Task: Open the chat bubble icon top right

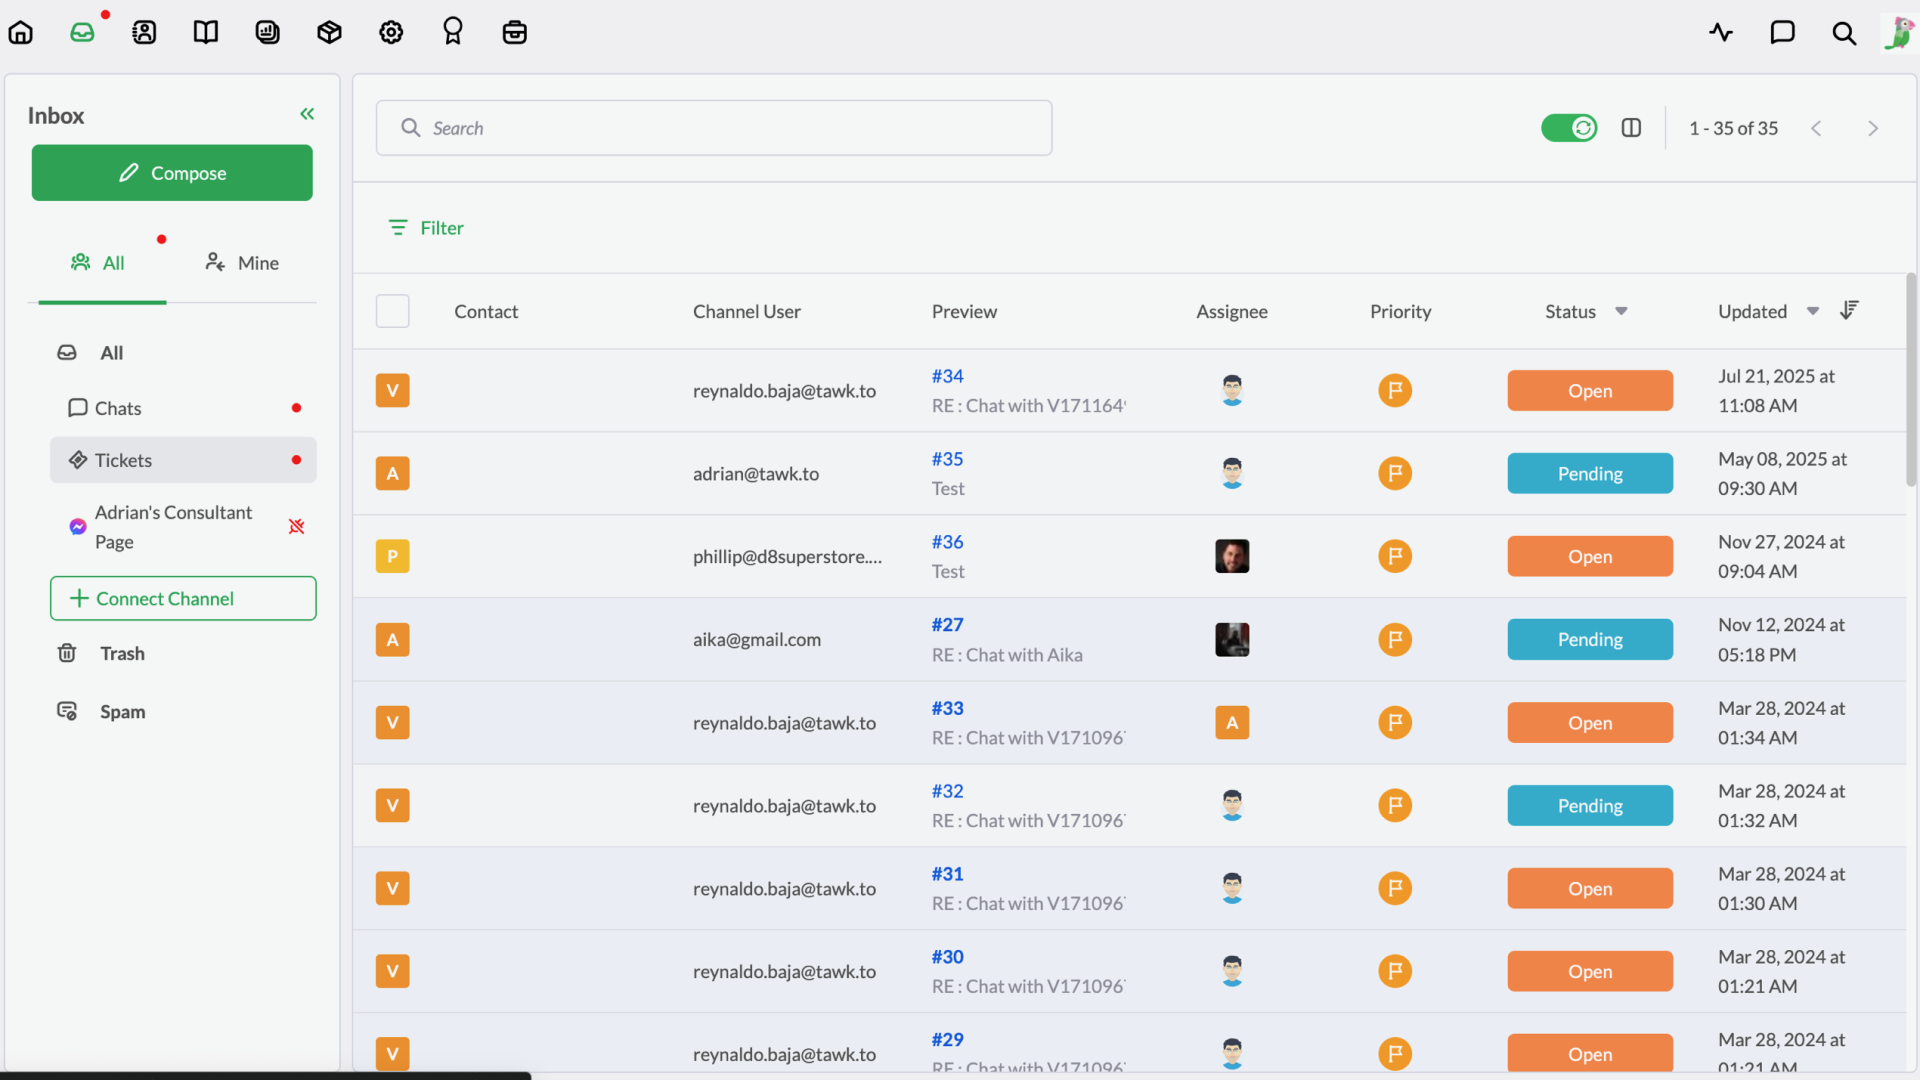Action: (1782, 32)
